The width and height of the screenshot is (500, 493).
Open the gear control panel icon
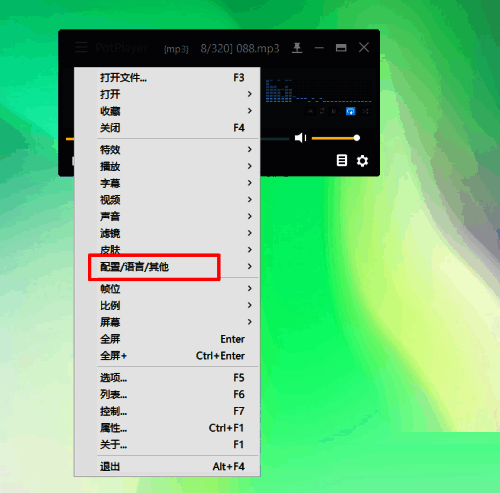tap(362, 161)
